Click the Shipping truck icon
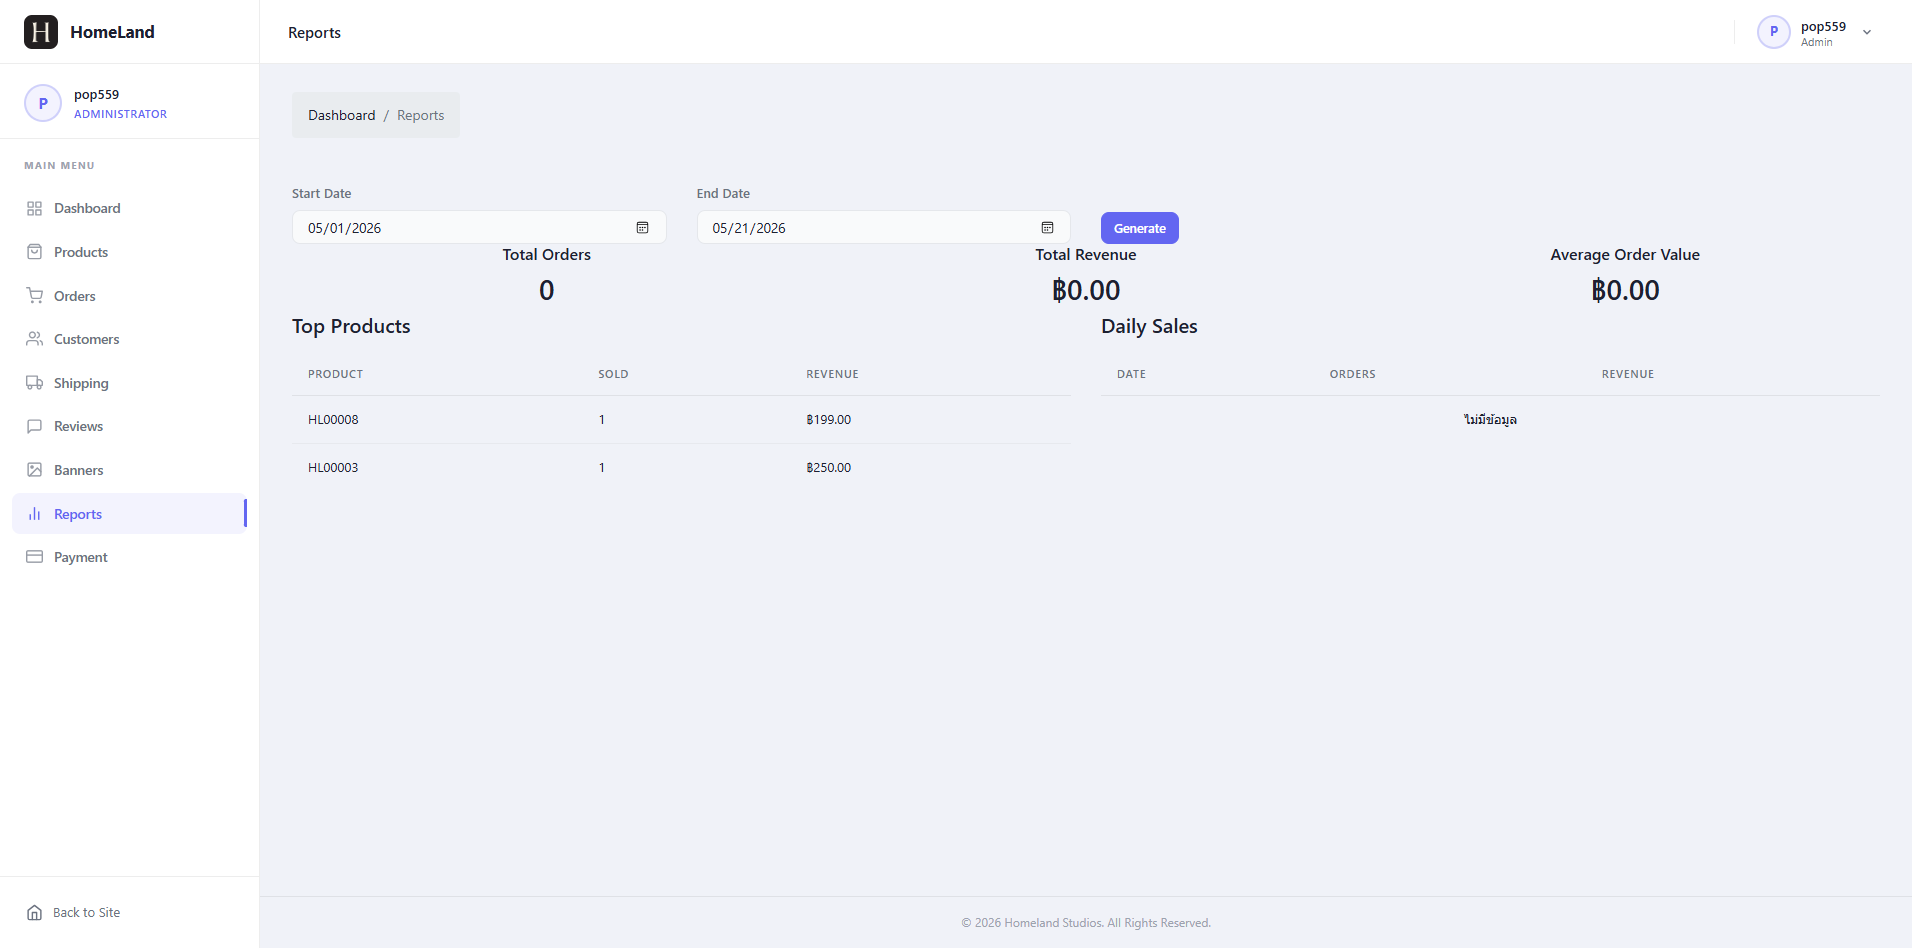Screen dimensions: 1912x948 click(x=35, y=383)
